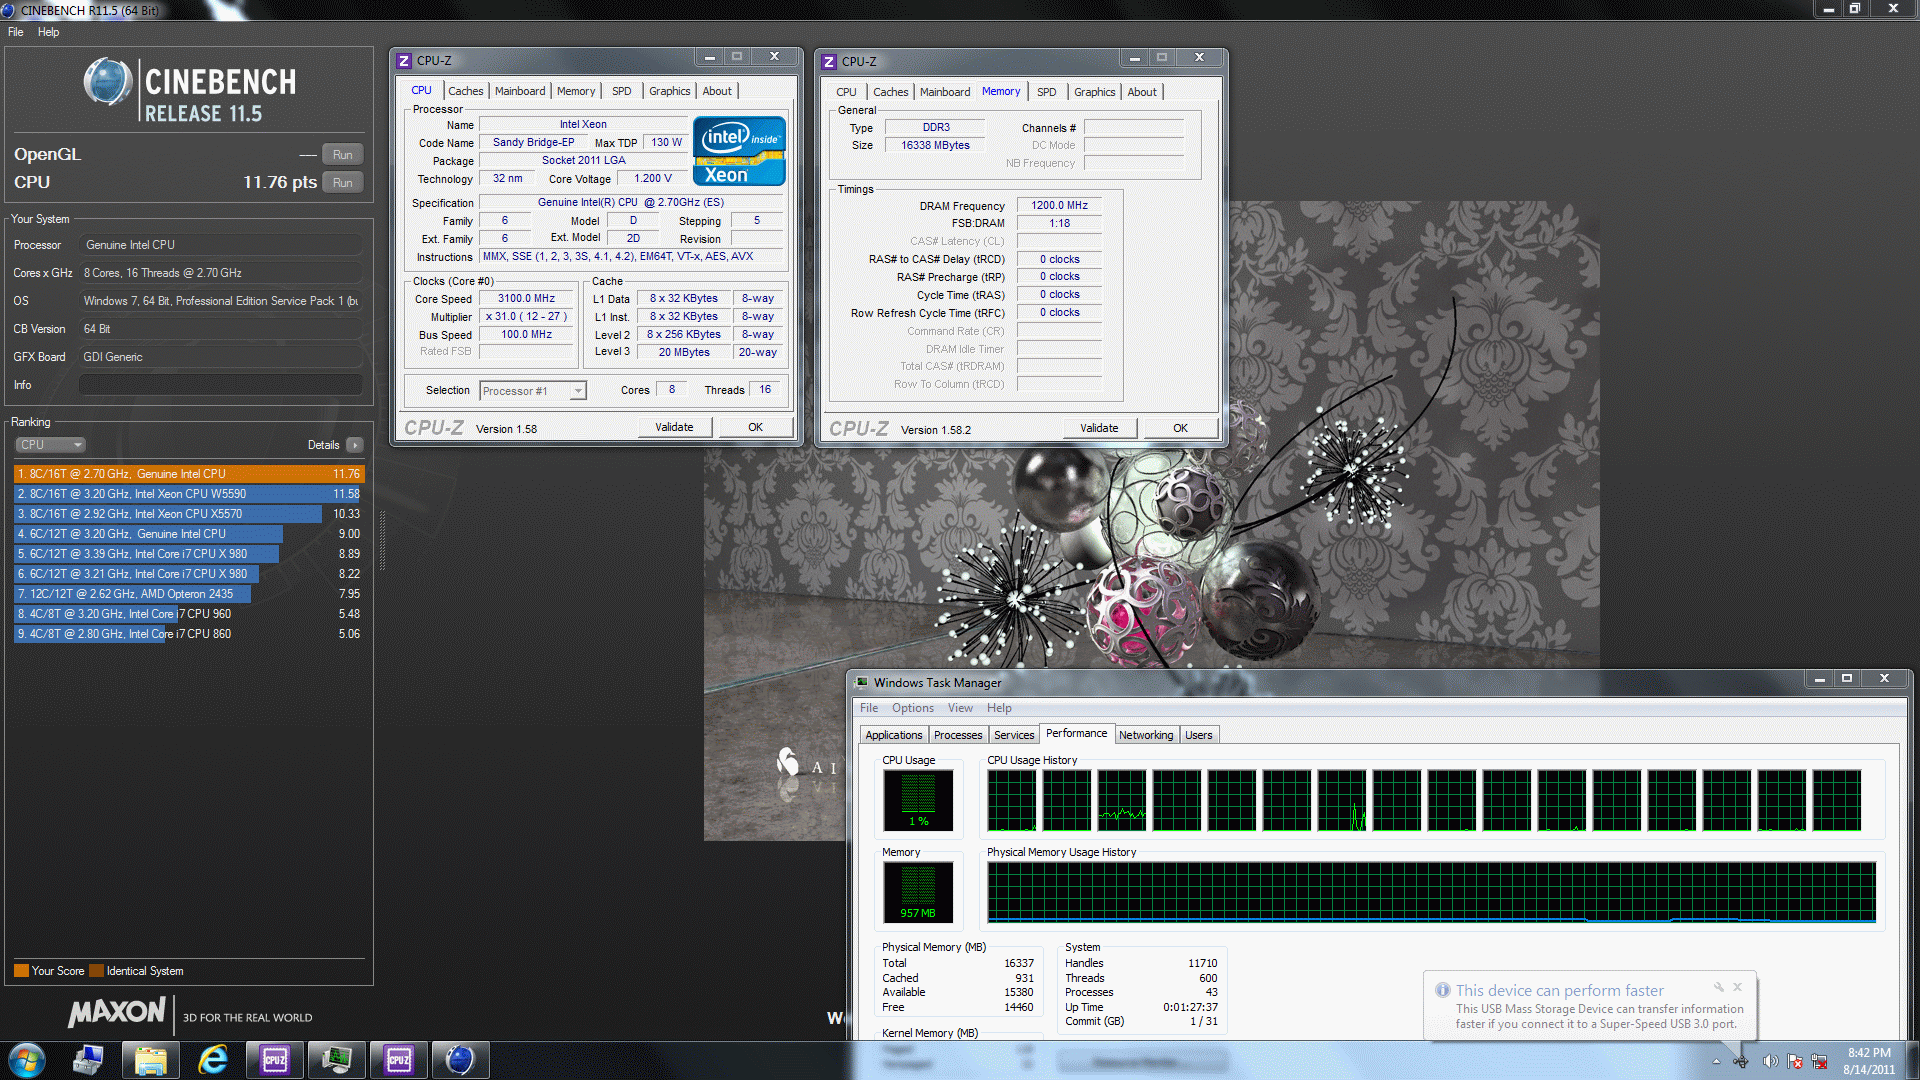Dismiss the USB notification balloon

pyautogui.click(x=1738, y=987)
